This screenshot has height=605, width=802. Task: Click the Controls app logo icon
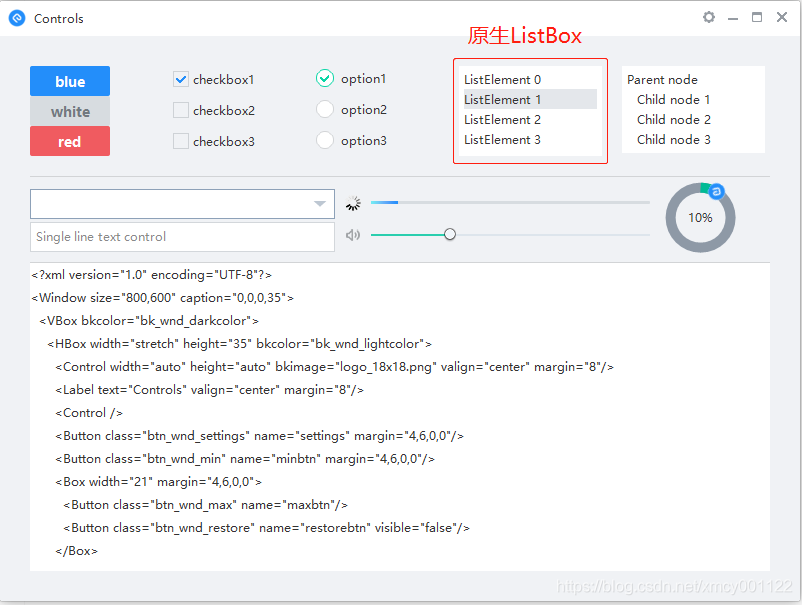(17, 18)
